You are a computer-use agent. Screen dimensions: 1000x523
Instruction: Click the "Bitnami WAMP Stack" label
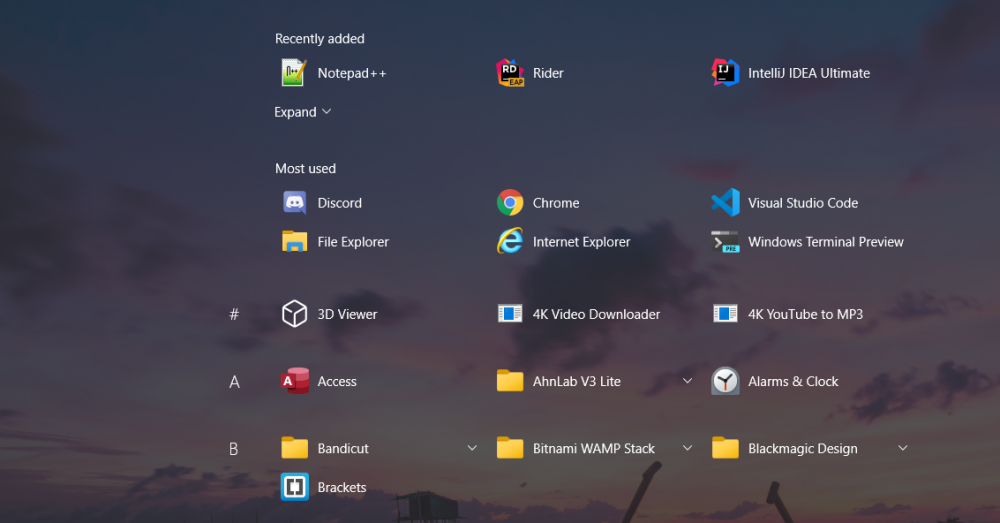(x=594, y=448)
